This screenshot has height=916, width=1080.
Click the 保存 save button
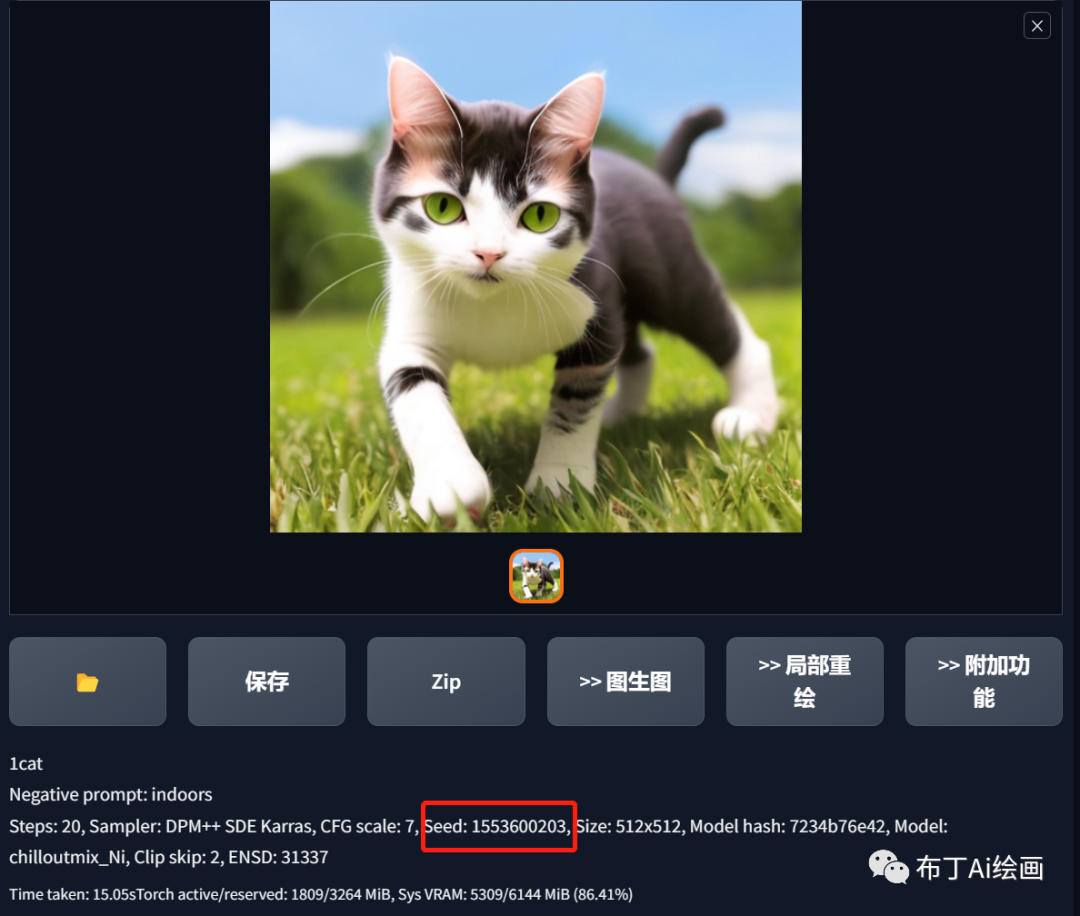pos(267,682)
